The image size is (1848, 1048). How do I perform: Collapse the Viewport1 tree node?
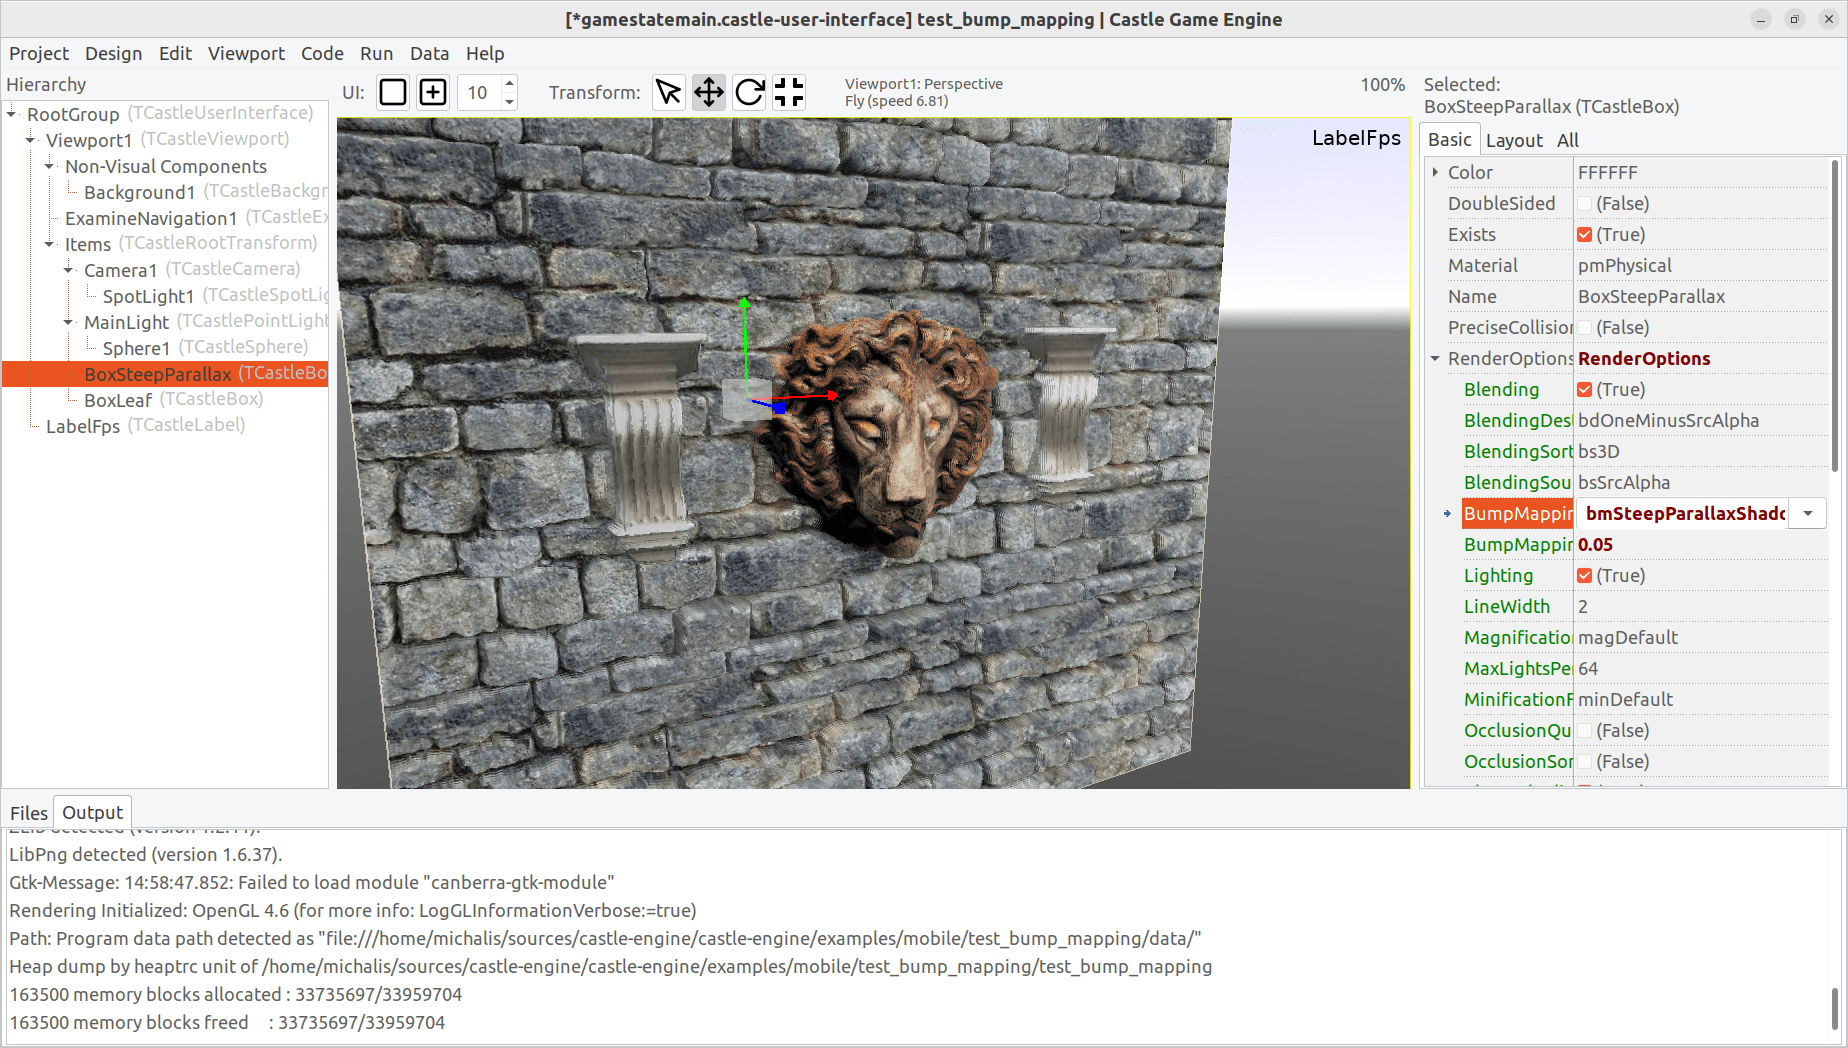[x=28, y=139]
